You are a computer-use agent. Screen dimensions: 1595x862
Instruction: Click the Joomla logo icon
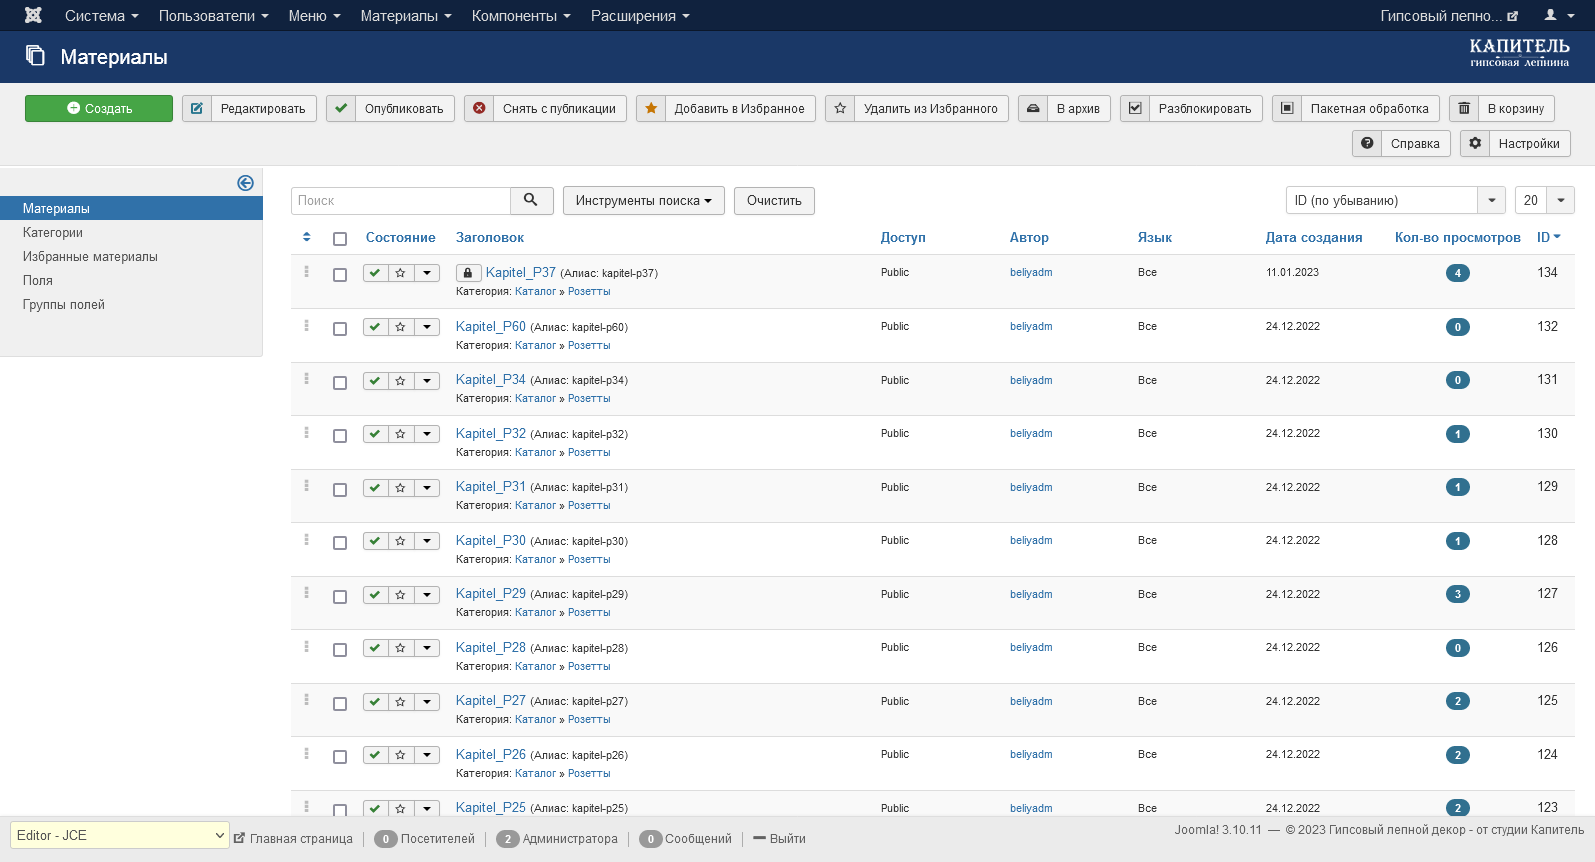click(x=33, y=16)
